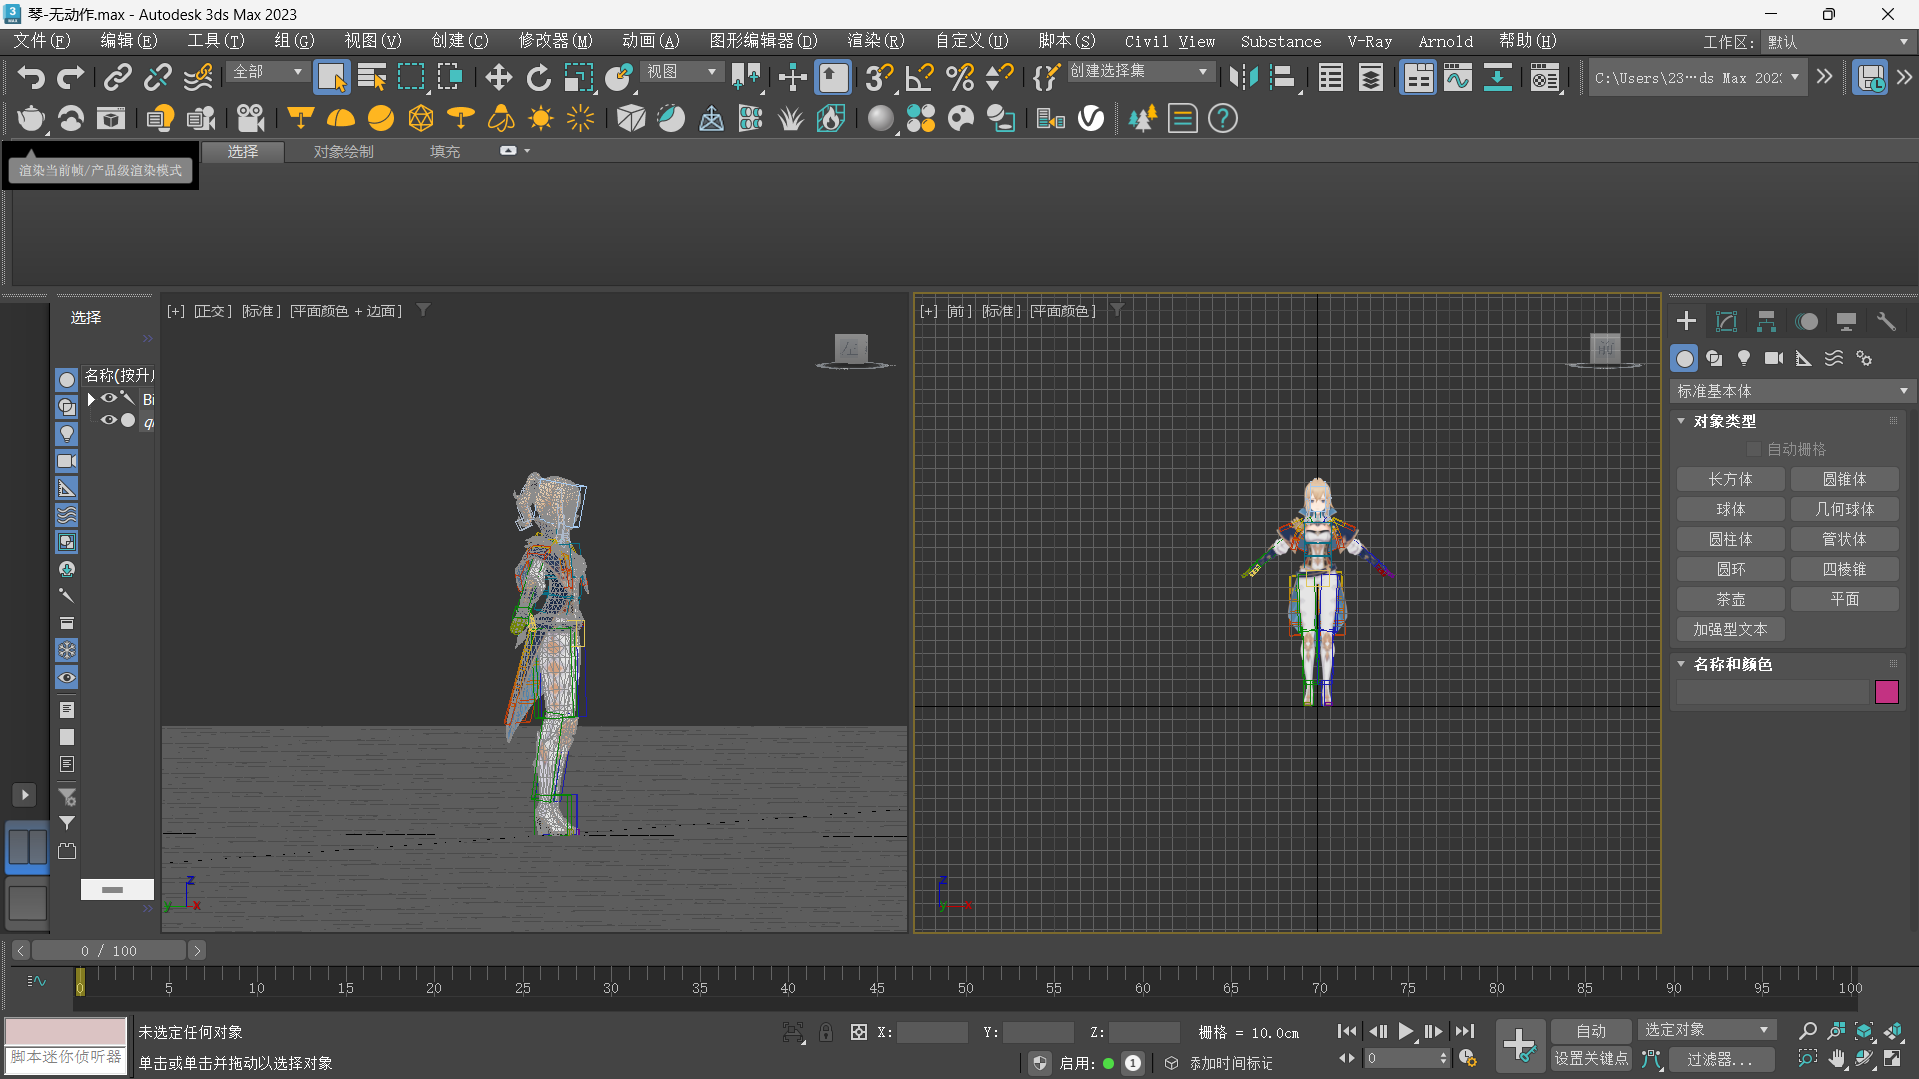Click the 球体 sphere button
This screenshot has width=1919, height=1079.
(1730, 509)
